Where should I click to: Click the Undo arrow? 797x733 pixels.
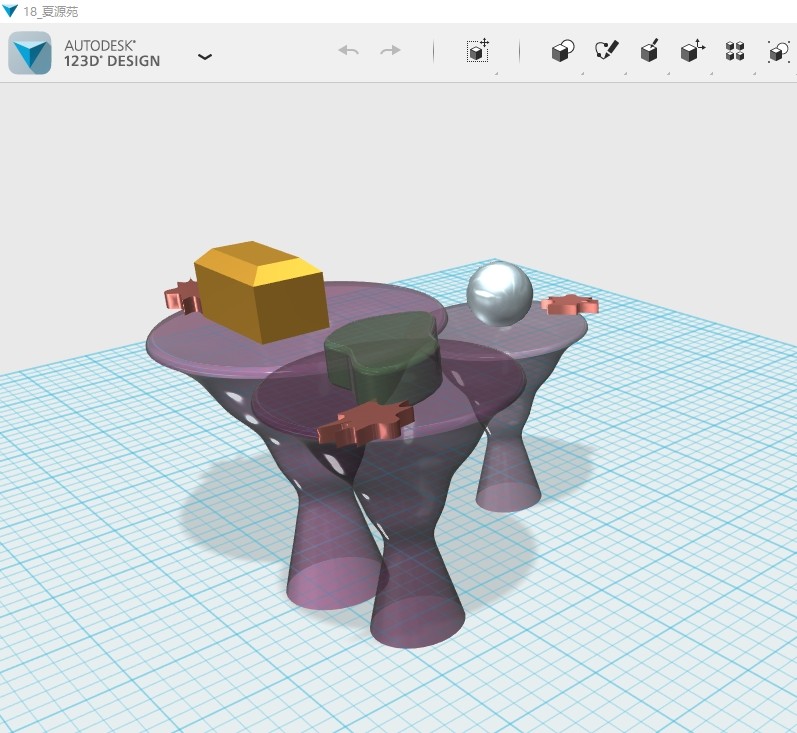(349, 50)
